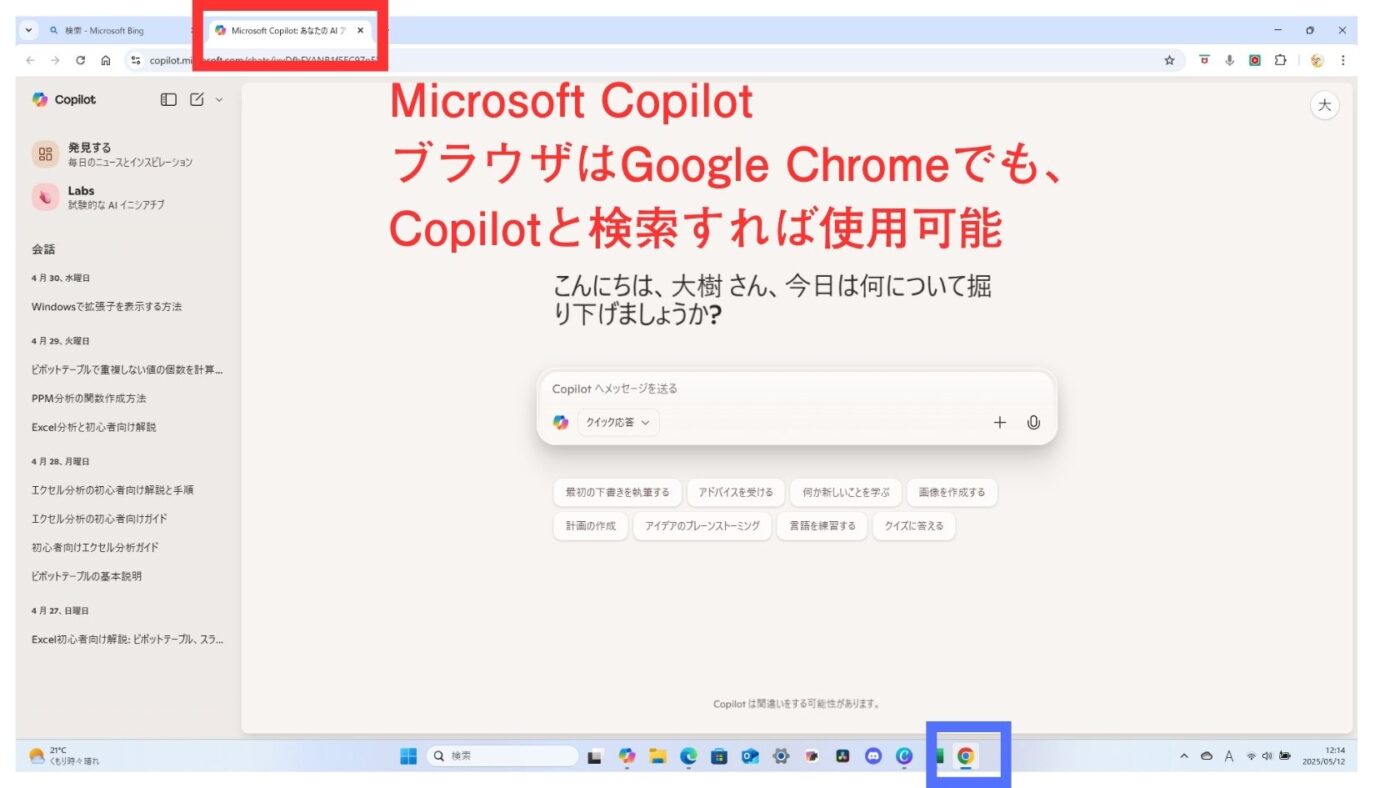This screenshot has width=1400, height=788.
Task: Click the site info icon in address bar
Action: 137,60
